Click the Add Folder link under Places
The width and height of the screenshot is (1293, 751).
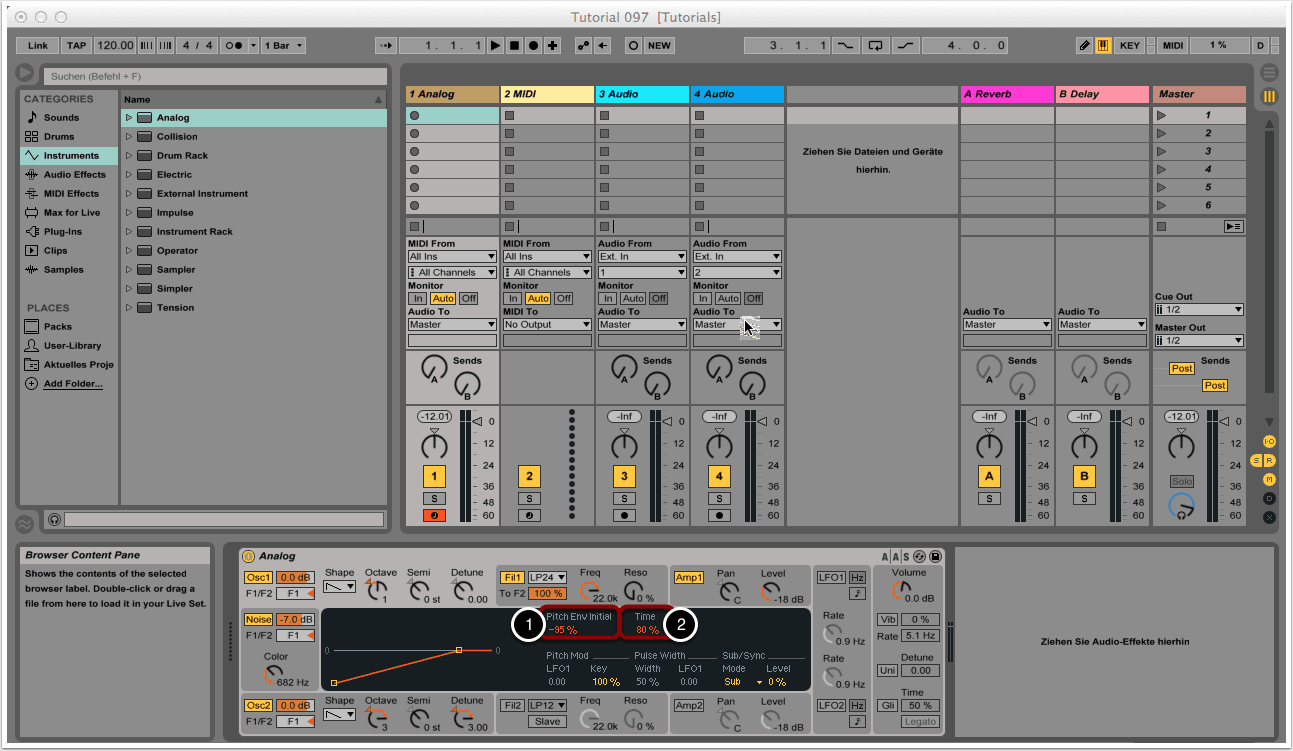(x=72, y=384)
